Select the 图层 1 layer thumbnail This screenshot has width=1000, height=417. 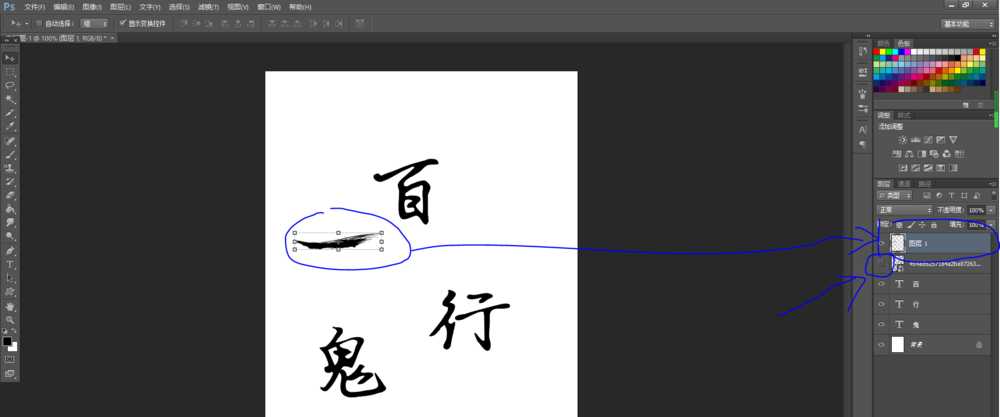click(x=897, y=243)
